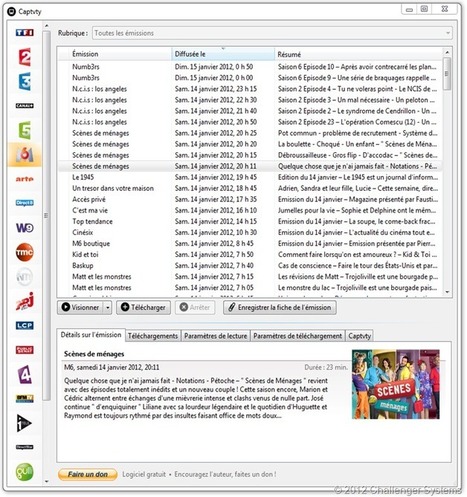Select the France 3 channel icon
Image resolution: width=467 pixels, height=497 pixels.
point(25,81)
